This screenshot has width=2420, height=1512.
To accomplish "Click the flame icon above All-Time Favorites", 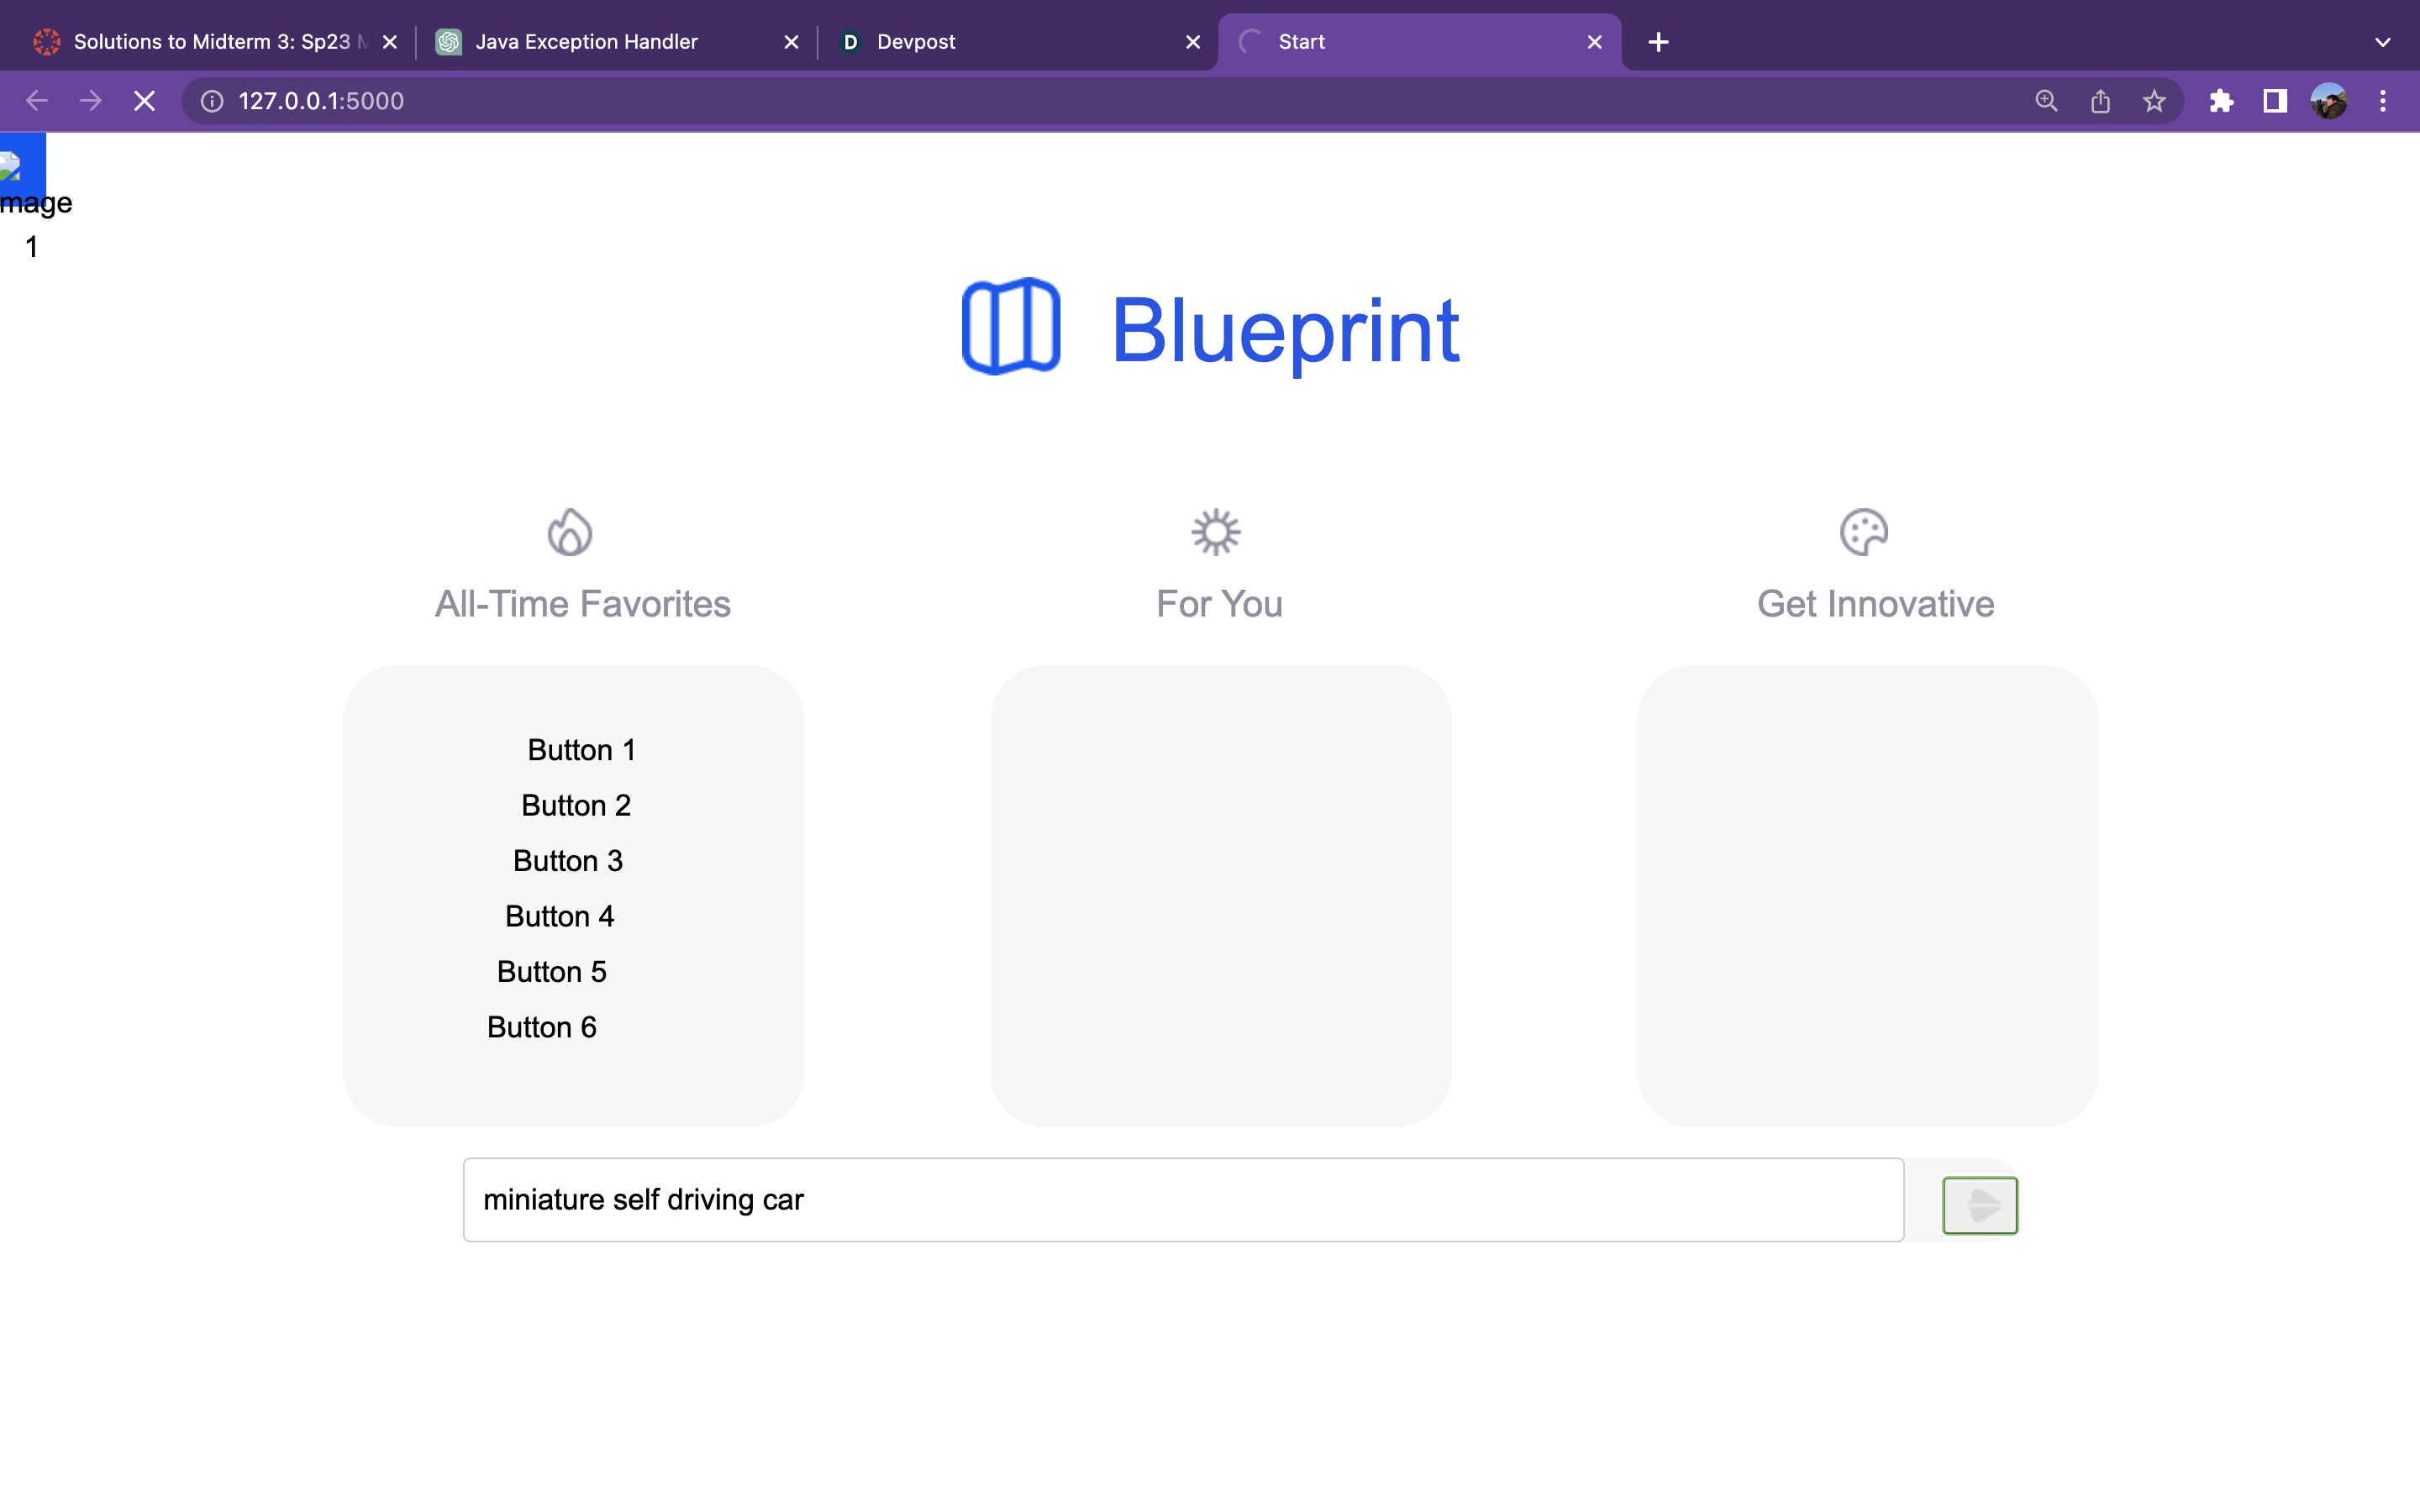I will [x=570, y=532].
